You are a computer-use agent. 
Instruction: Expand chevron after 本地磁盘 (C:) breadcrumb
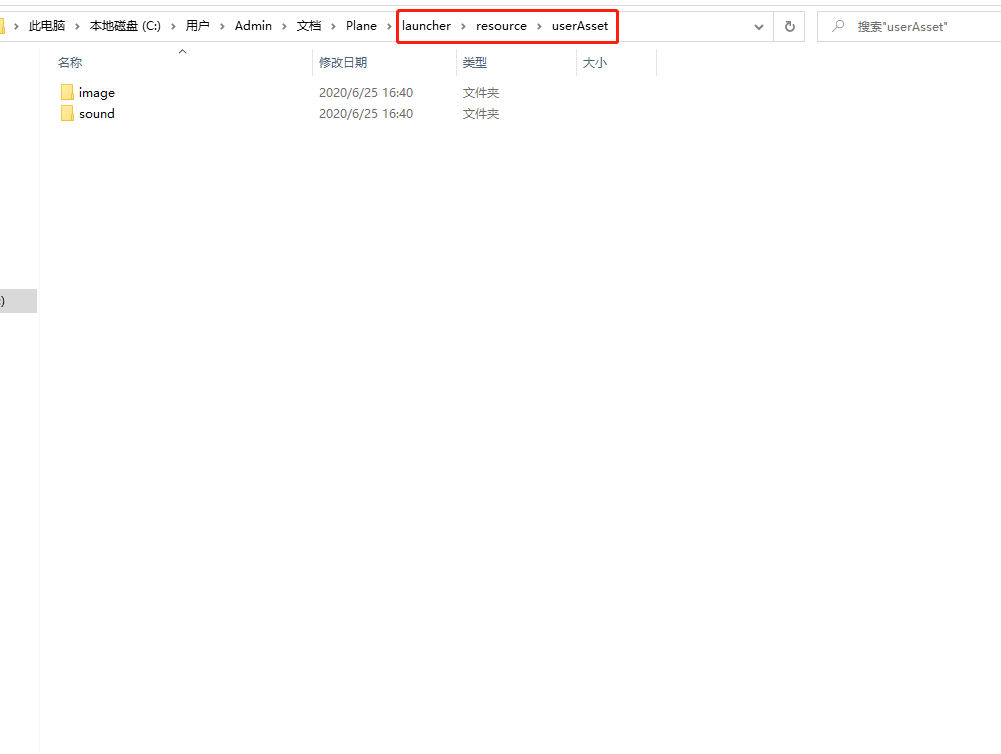point(173,26)
